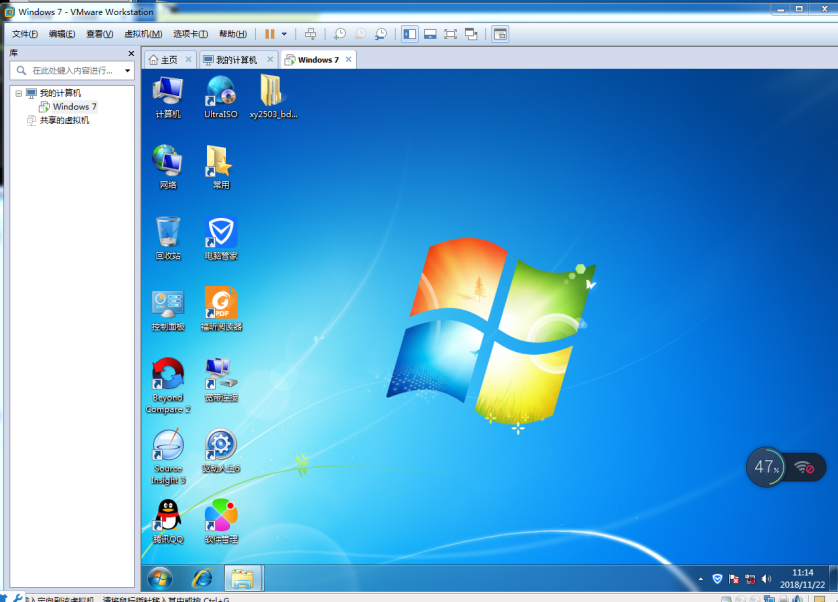This screenshot has width=838, height=602.
Task: Open the library search filter dropdown arrow
Action: click(127, 71)
